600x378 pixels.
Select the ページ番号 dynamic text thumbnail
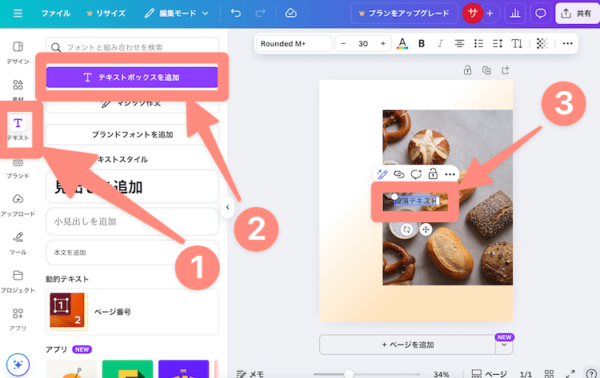(68, 311)
